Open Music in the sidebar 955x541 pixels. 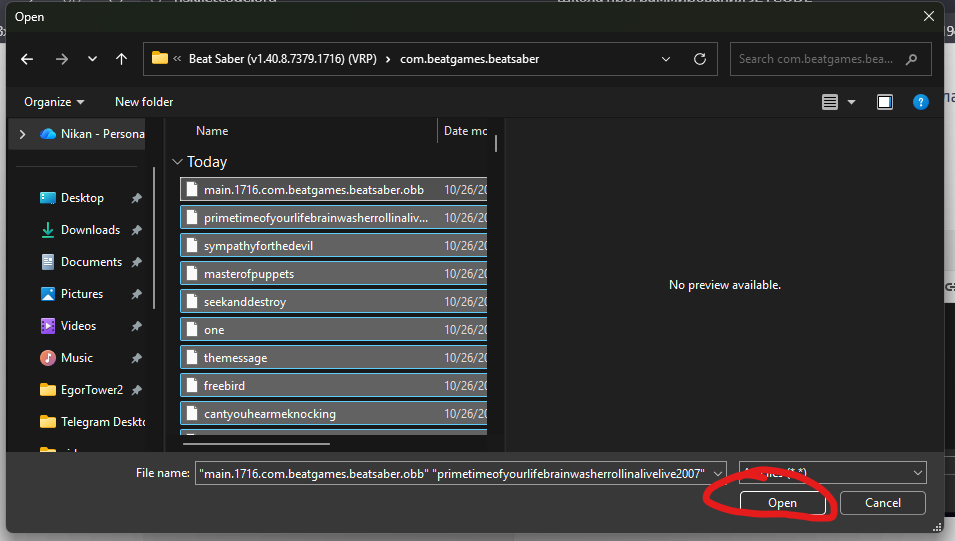coord(77,358)
